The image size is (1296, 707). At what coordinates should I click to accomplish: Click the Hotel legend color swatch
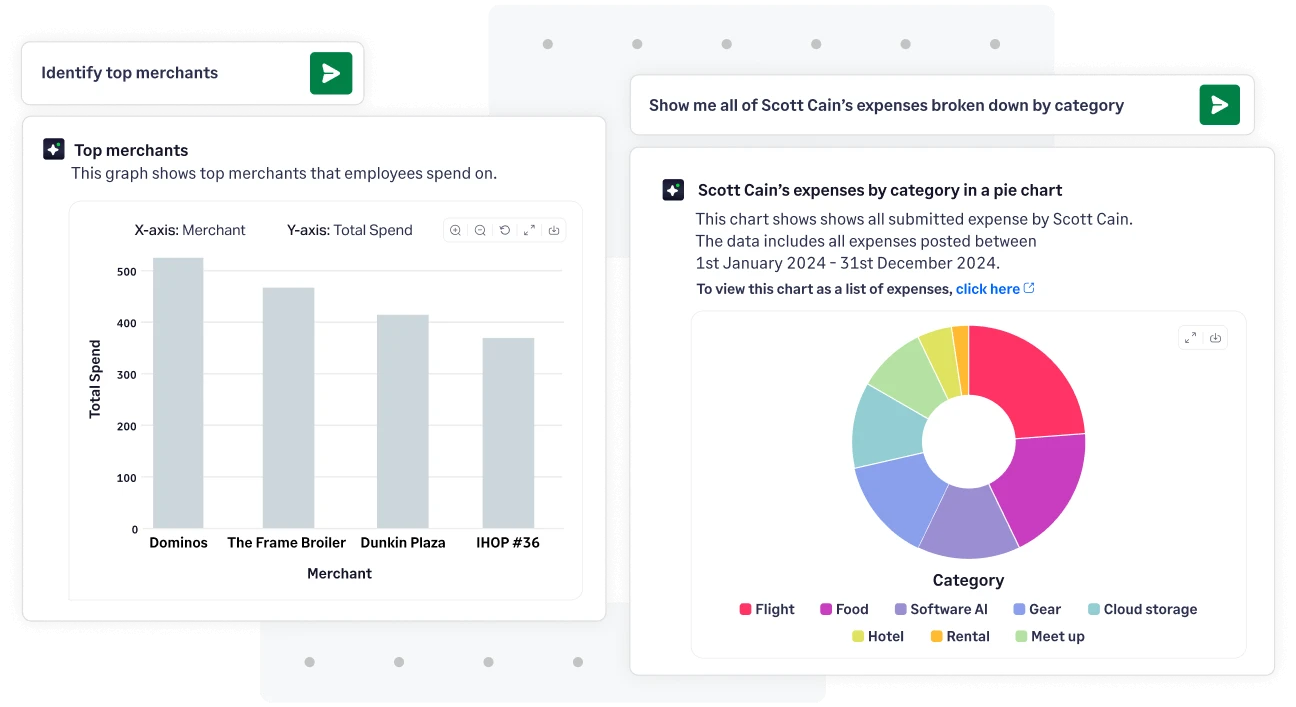859,636
